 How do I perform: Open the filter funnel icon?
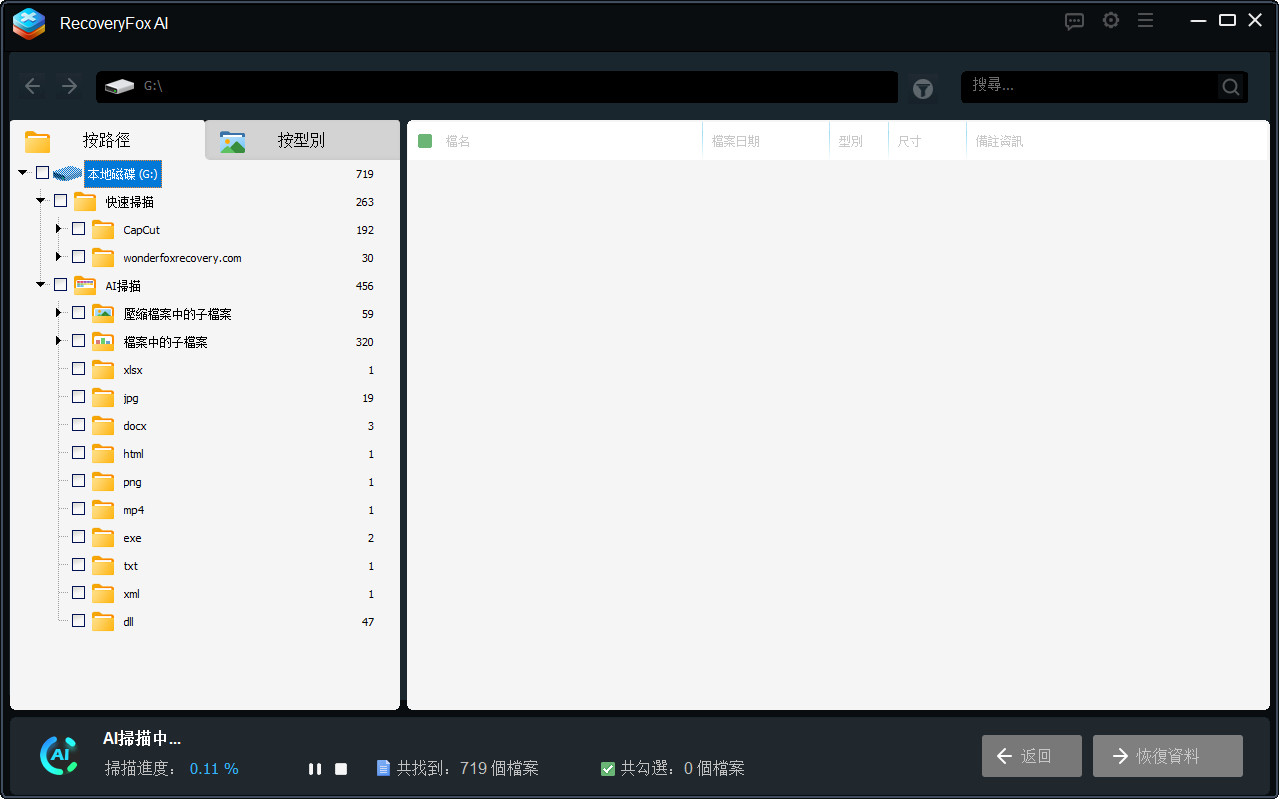tap(922, 88)
